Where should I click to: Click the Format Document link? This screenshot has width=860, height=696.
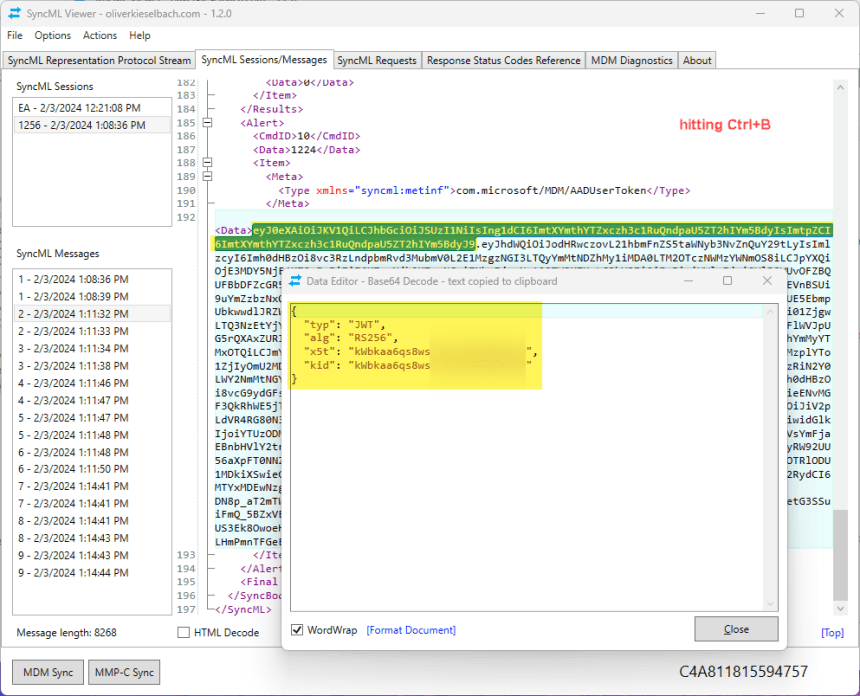411,630
